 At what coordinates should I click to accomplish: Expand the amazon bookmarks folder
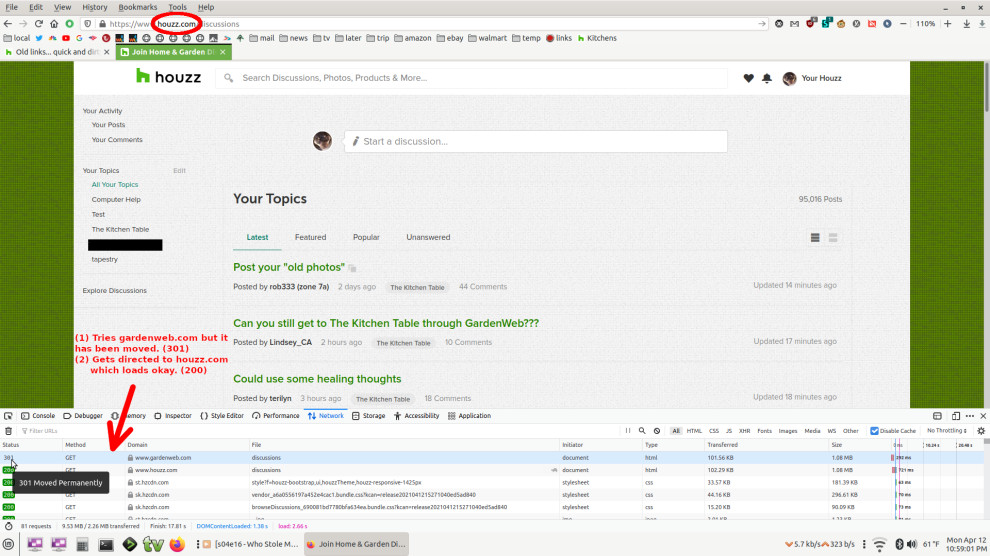pos(412,38)
